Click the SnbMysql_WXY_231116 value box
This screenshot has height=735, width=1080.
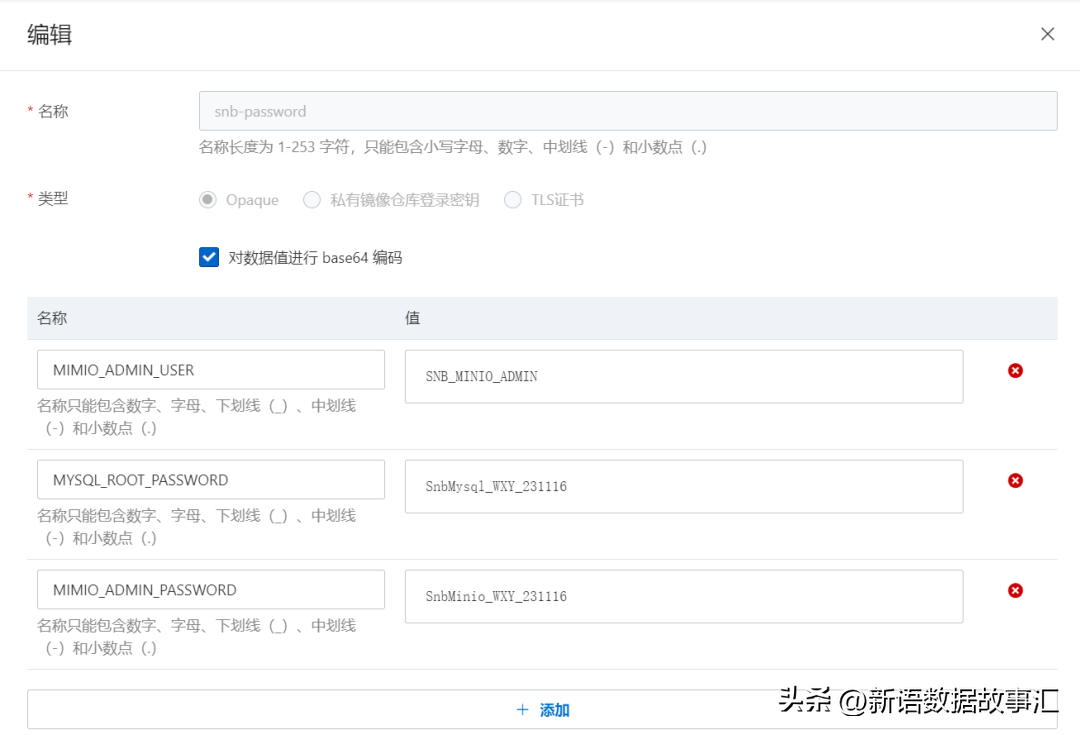[683, 487]
